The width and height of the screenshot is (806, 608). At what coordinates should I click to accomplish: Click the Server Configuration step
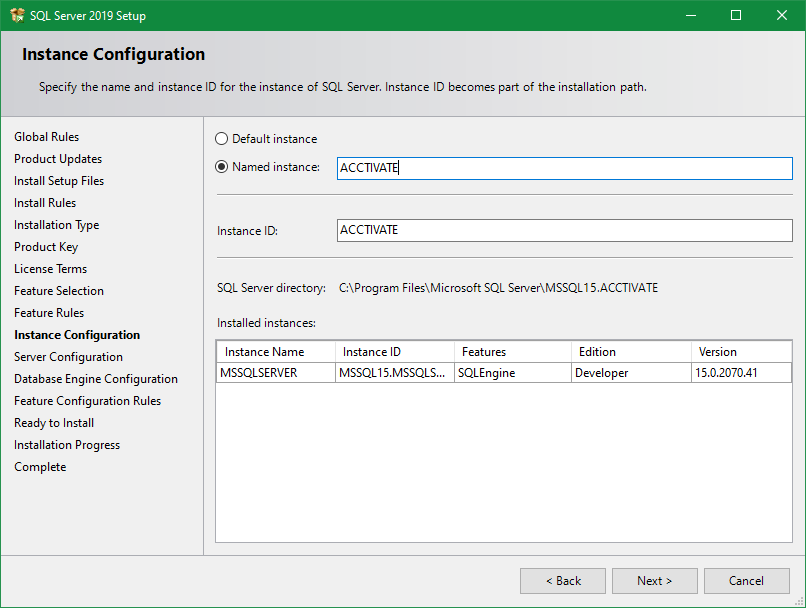[x=68, y=357]
